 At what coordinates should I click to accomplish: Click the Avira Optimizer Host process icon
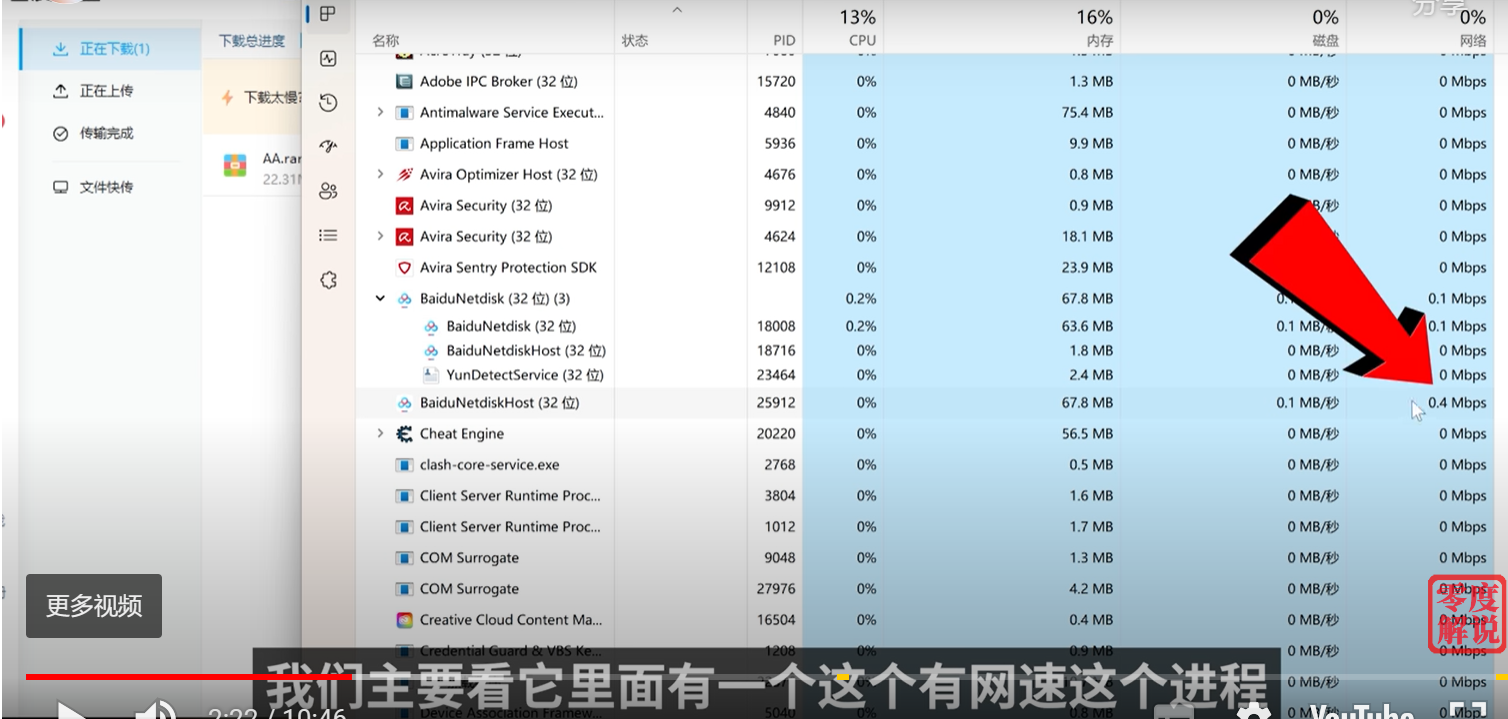point(404,175)
